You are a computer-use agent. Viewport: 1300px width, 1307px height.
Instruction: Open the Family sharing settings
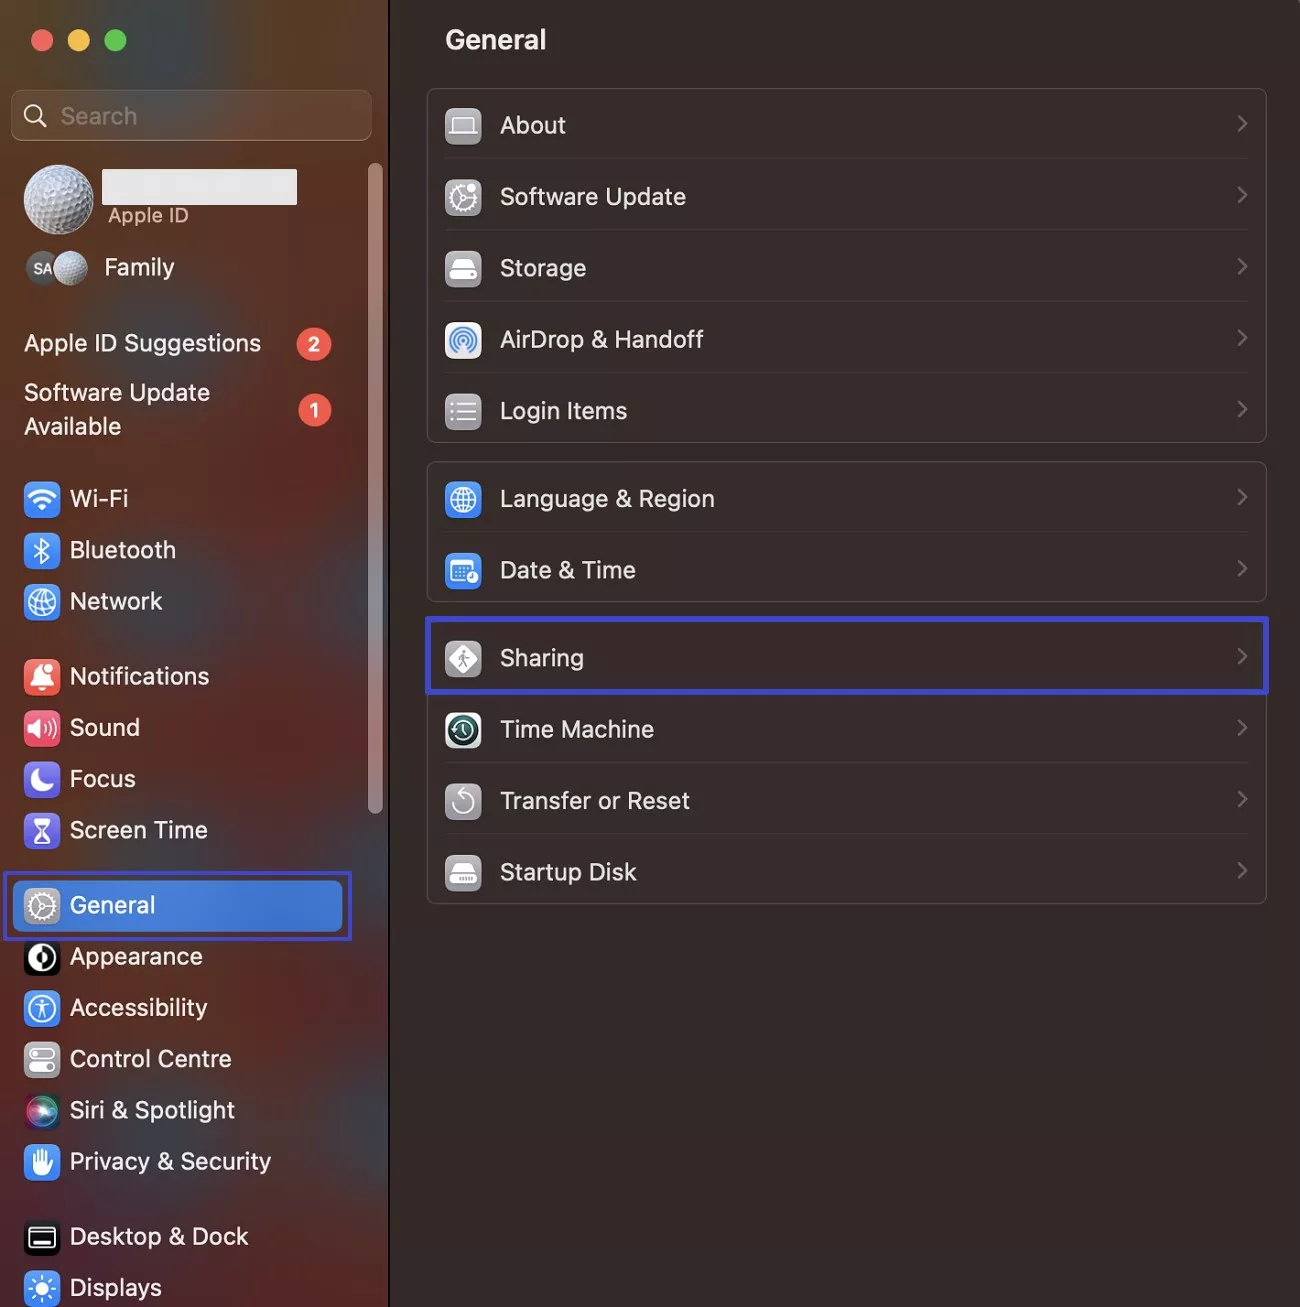coord(138,267)
